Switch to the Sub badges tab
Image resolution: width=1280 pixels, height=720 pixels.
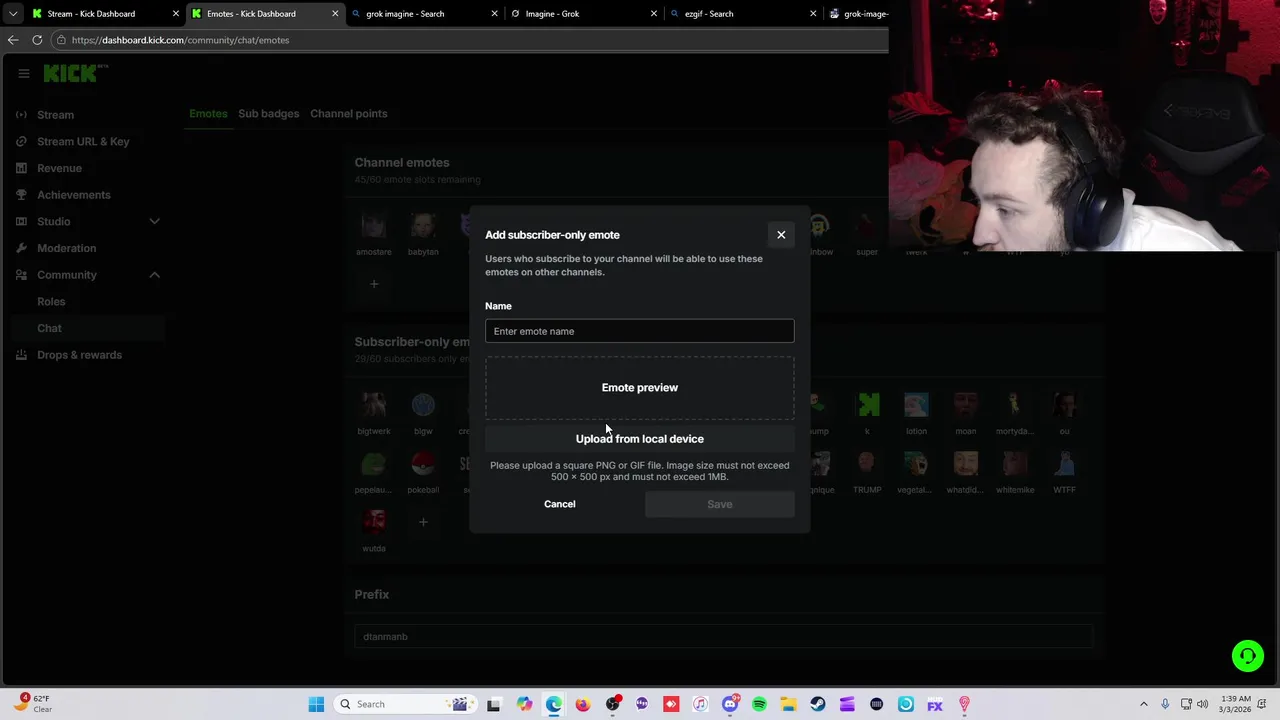coord(268,113)
